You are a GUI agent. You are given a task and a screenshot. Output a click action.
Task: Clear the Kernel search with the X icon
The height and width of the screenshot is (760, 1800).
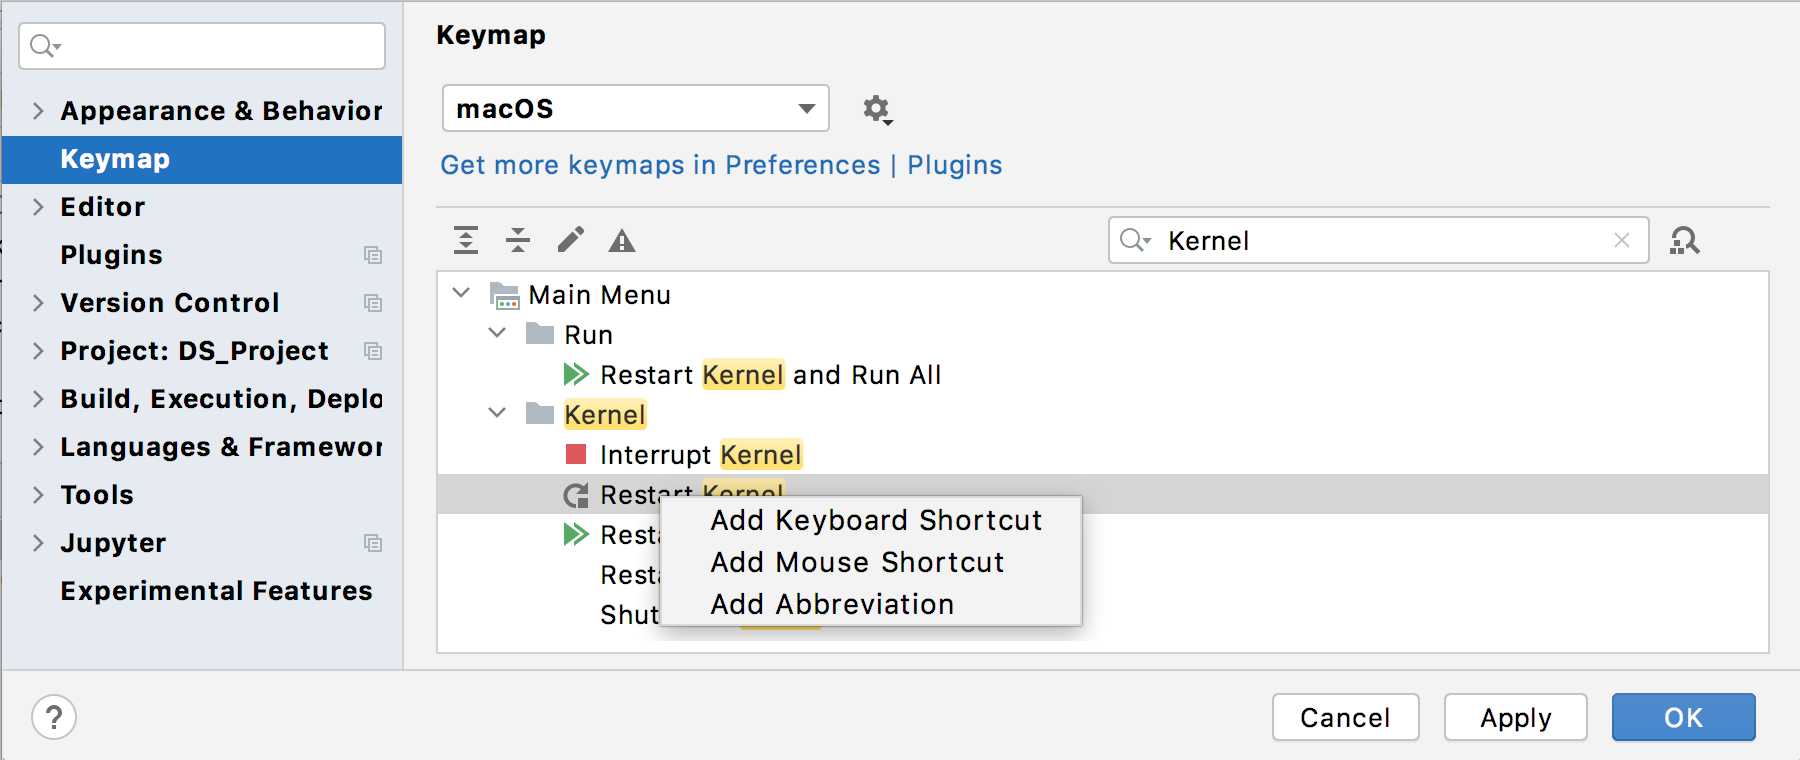(1622, 240)
